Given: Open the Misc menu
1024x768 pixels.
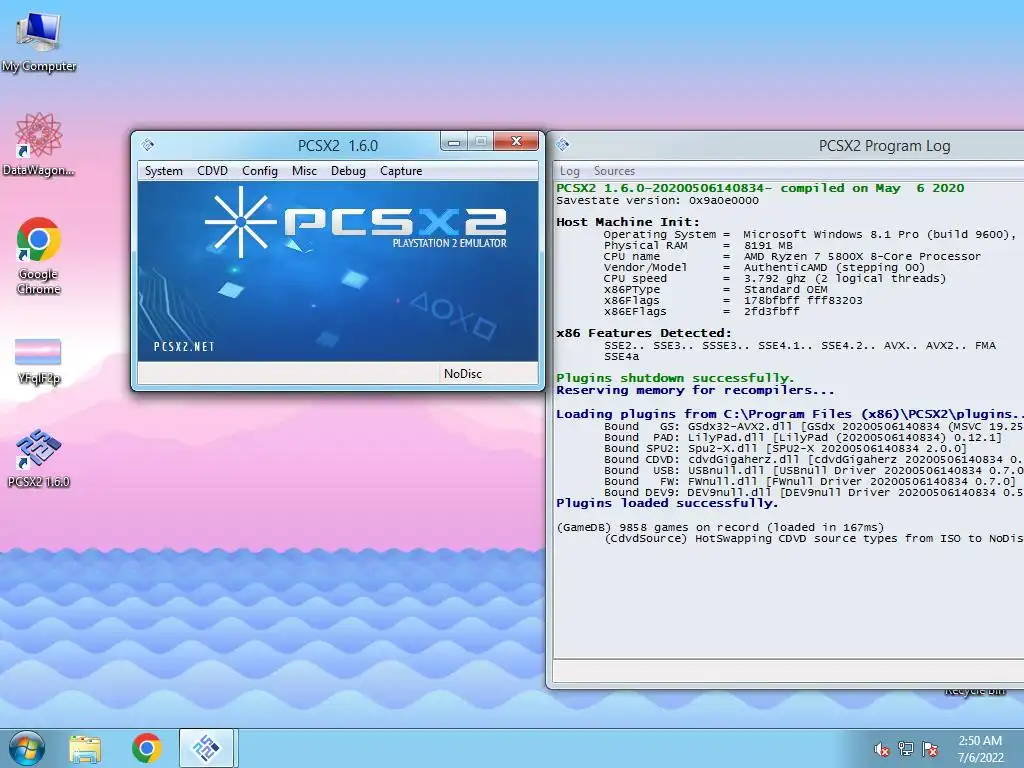Looking at the screenshot, I should (x=304, y=171).
